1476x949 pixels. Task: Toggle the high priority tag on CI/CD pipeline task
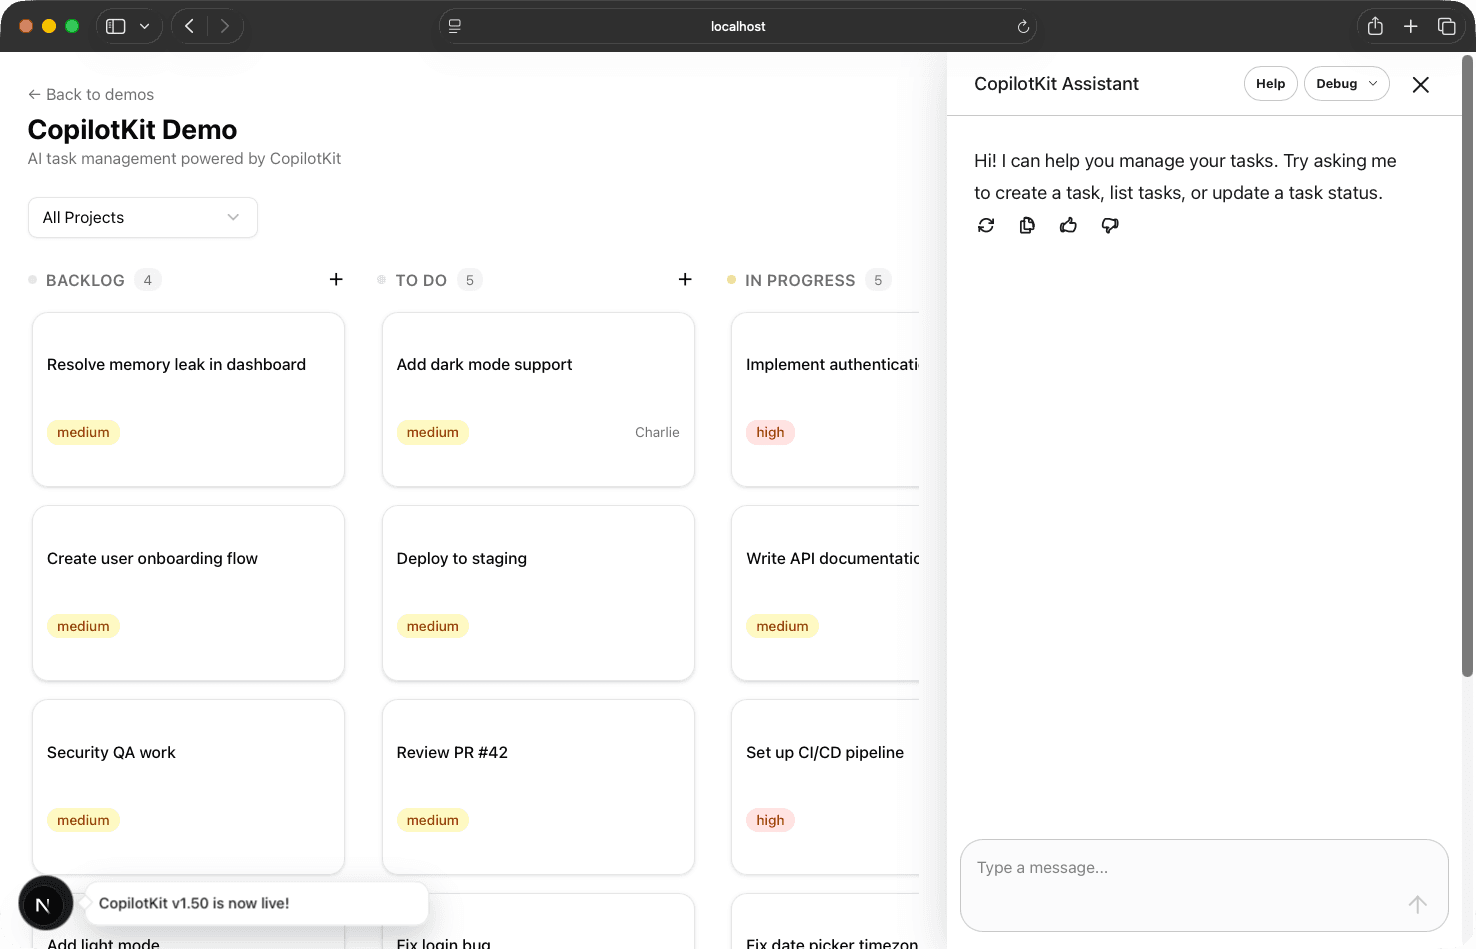[770, 819]
